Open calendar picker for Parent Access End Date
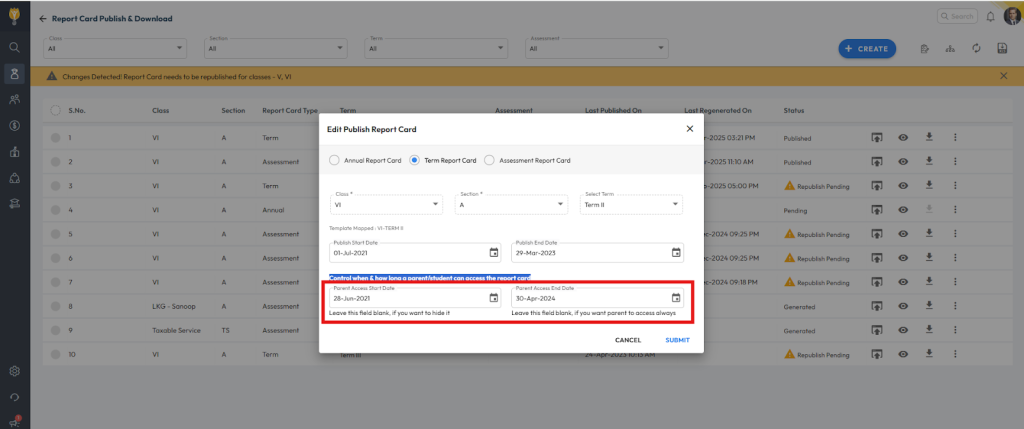Screen dimensions: 1024x429 [x=676, y=298]
